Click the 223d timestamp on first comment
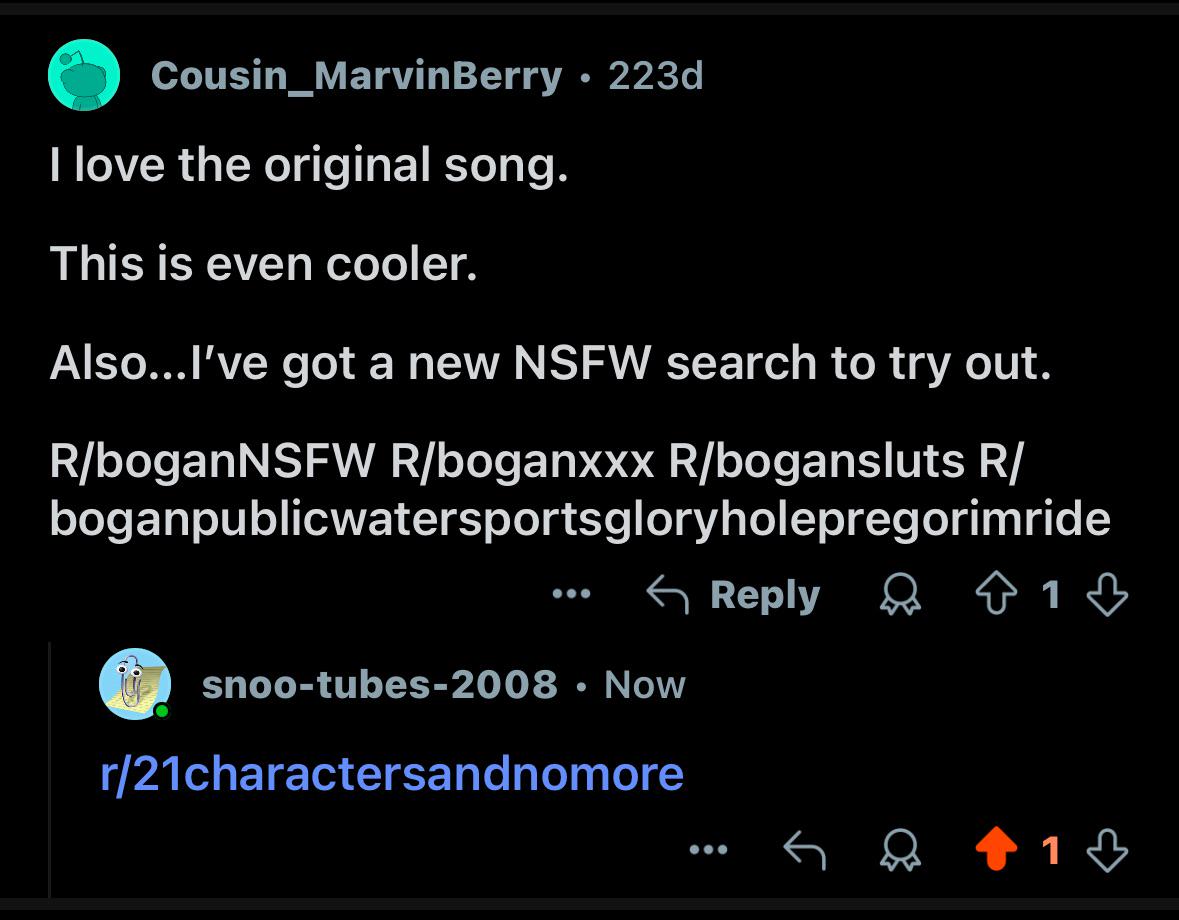The width and height of the screenshot is (1179, 920). point(656,76)
